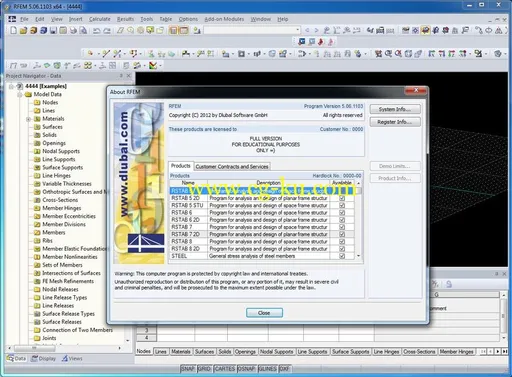Viewport: 512px width, 377px height.
Task: Toggle Available checkbox for RSTAB 5 2D
Action: tap(342, 198)
